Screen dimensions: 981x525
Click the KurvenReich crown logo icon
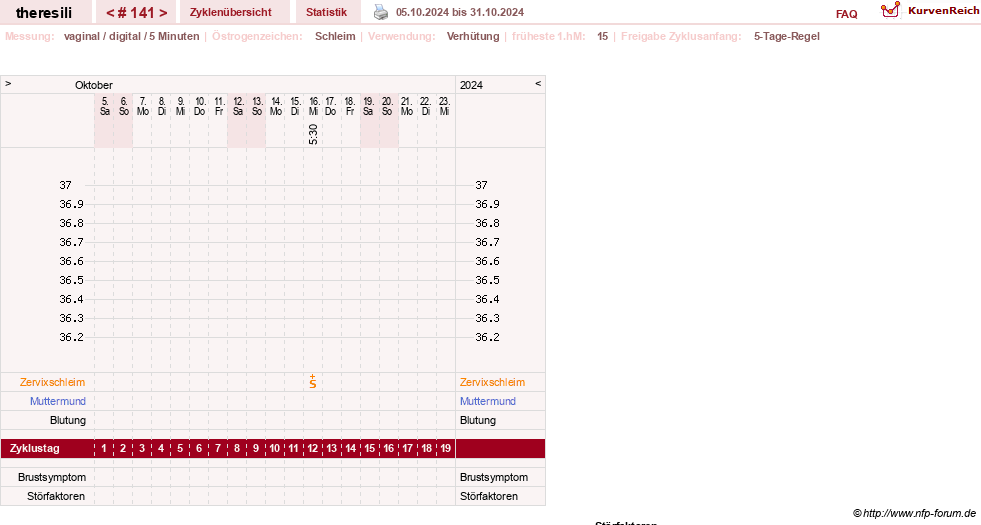pos(890,10)
